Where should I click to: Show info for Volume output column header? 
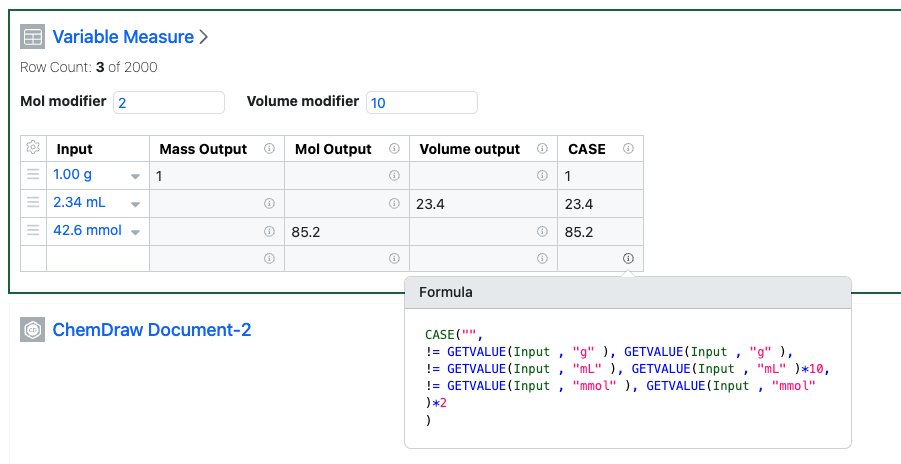point(542,149)
